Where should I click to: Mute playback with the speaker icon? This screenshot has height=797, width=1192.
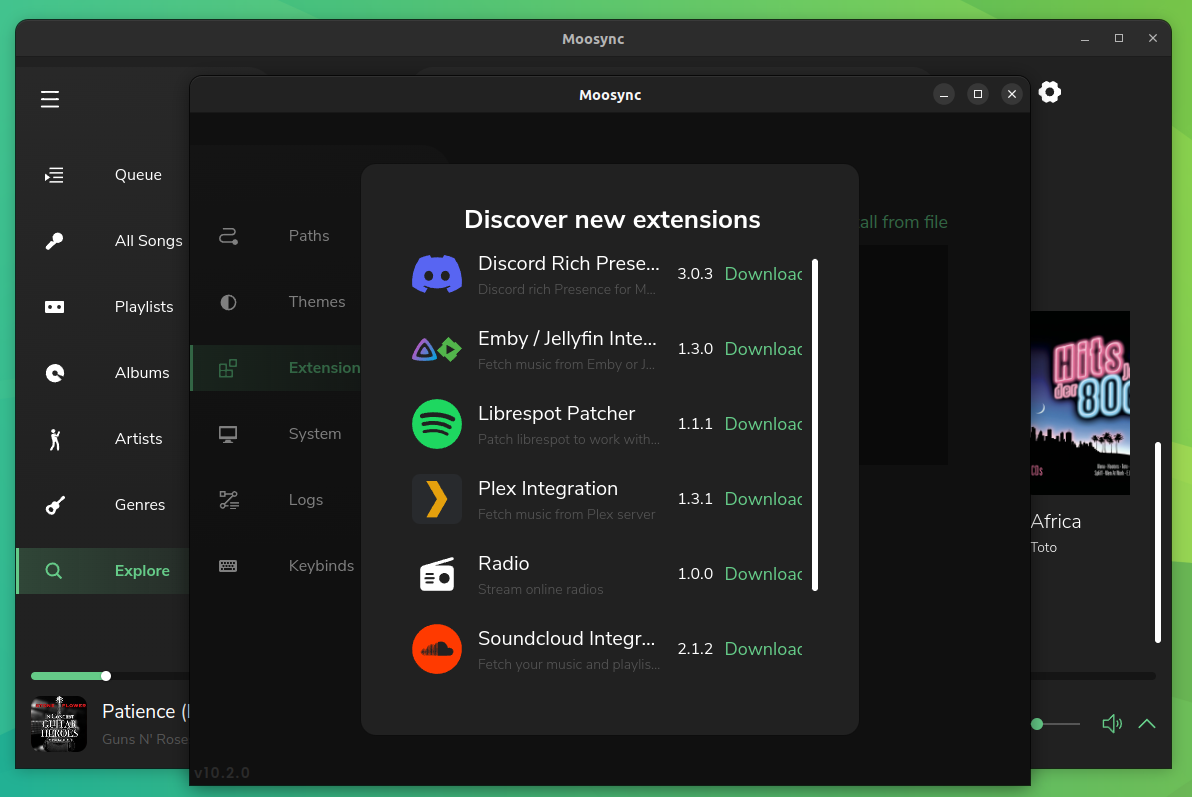(x=1111, y=723)
